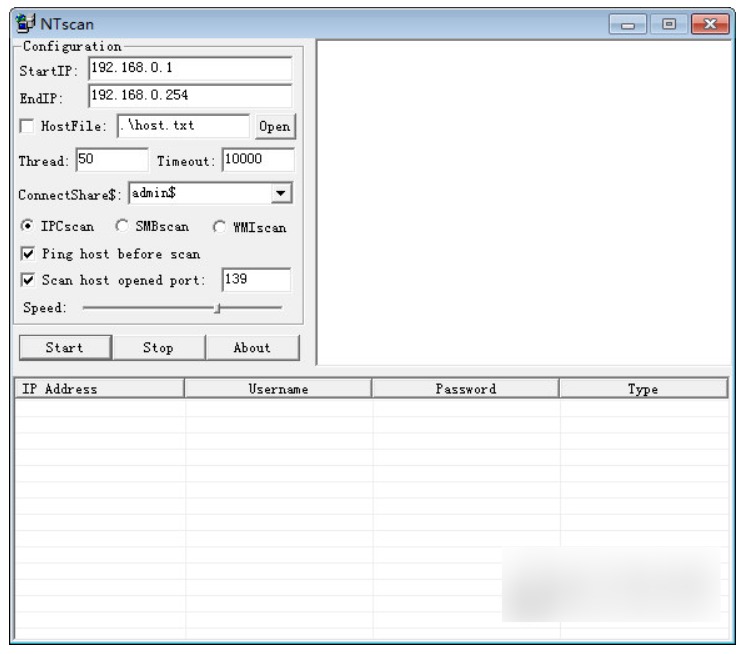Image resolution: width=749 pixels, height=654 pixels.
Task: Minimize the NTscan window
Action: (x=628, y=24)
